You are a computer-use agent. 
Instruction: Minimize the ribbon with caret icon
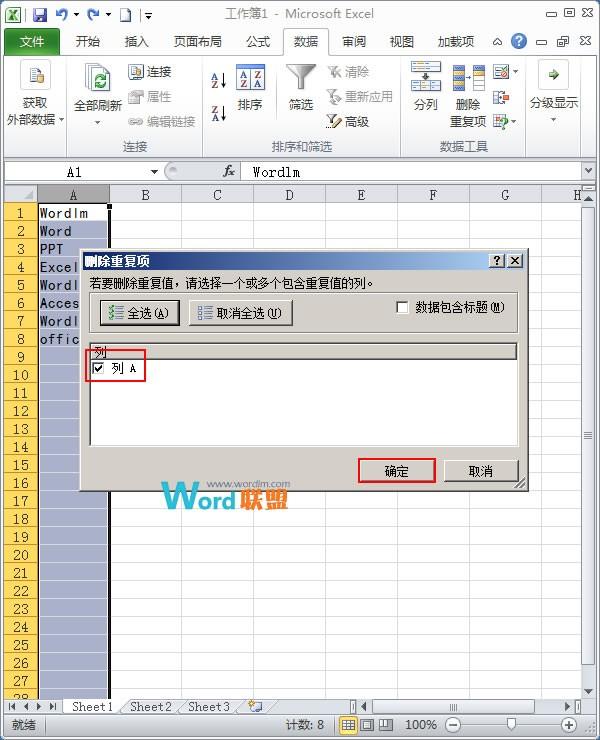tap(497, 42)
